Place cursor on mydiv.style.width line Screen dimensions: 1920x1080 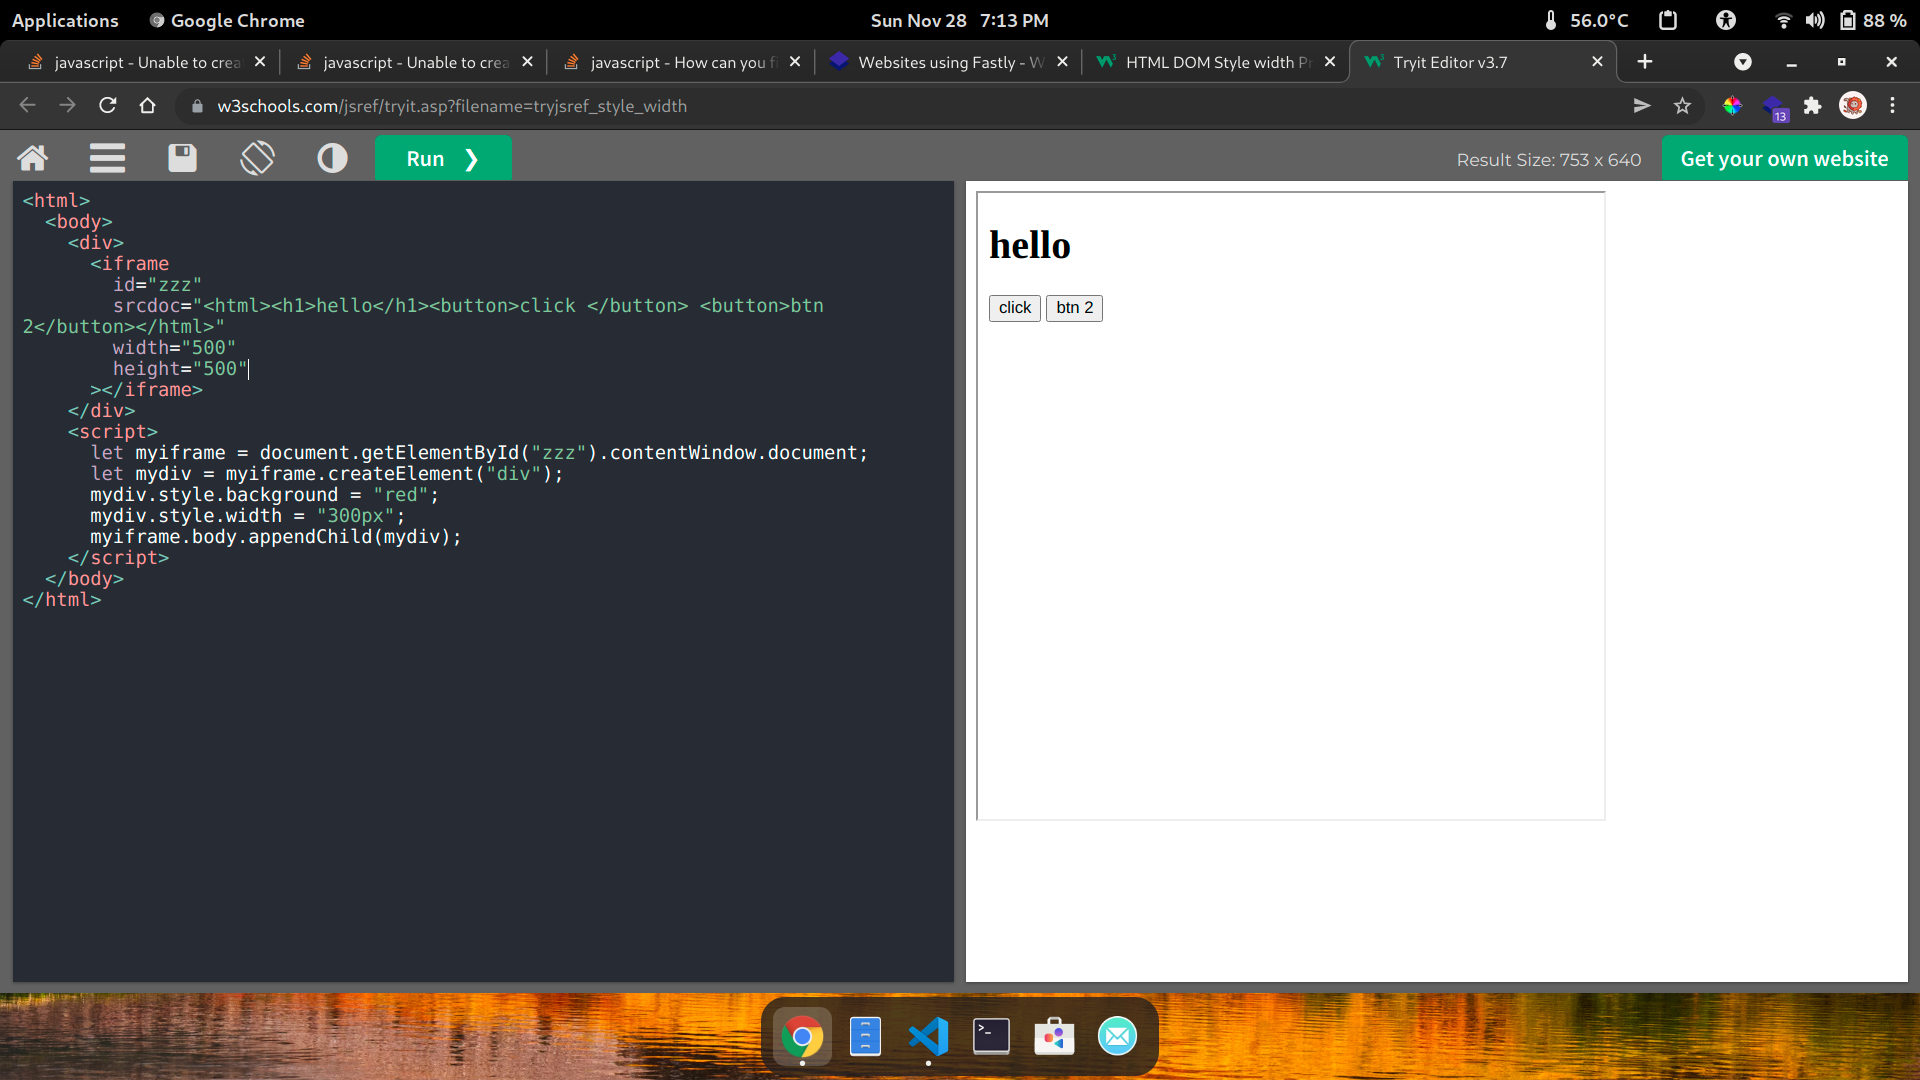tap(247, 516)
